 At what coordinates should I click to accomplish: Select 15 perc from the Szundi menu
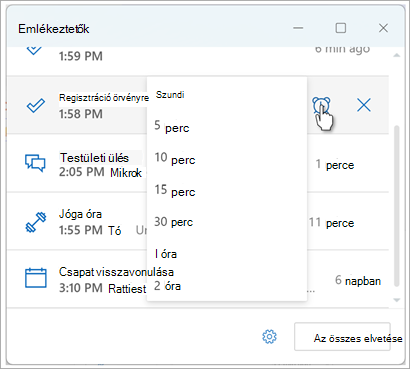(x=227, y=190)
